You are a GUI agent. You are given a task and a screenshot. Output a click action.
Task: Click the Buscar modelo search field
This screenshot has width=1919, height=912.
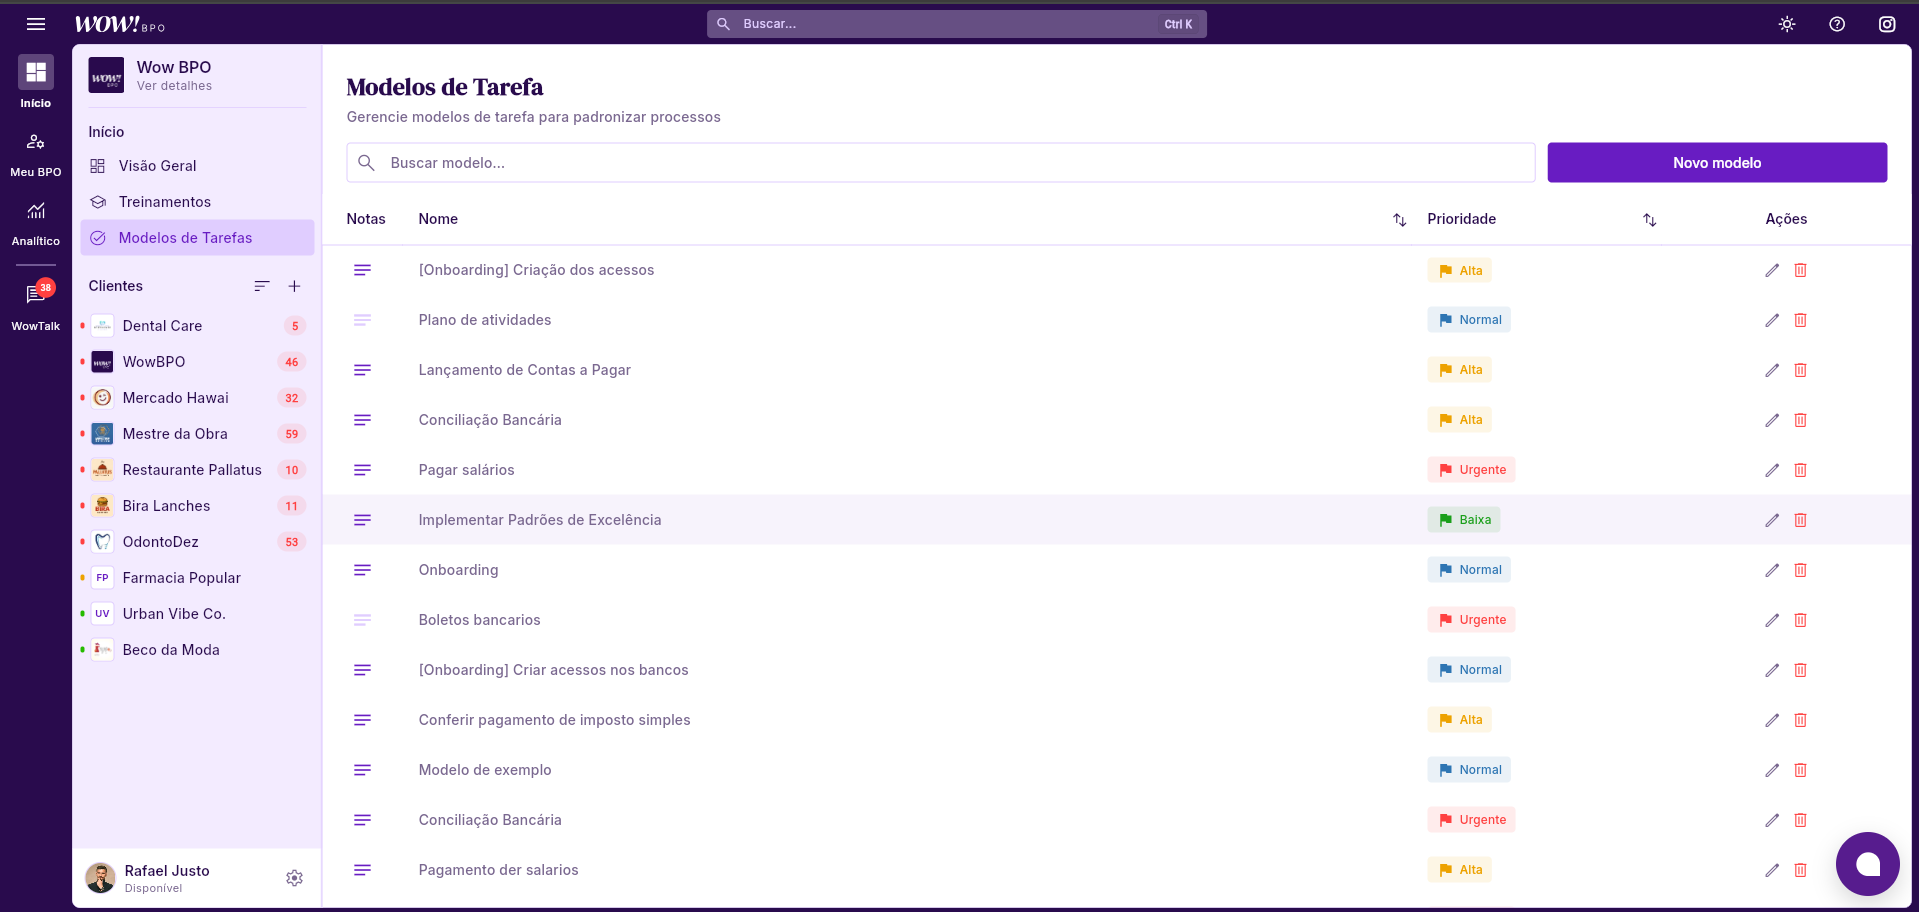click(940, 163)
